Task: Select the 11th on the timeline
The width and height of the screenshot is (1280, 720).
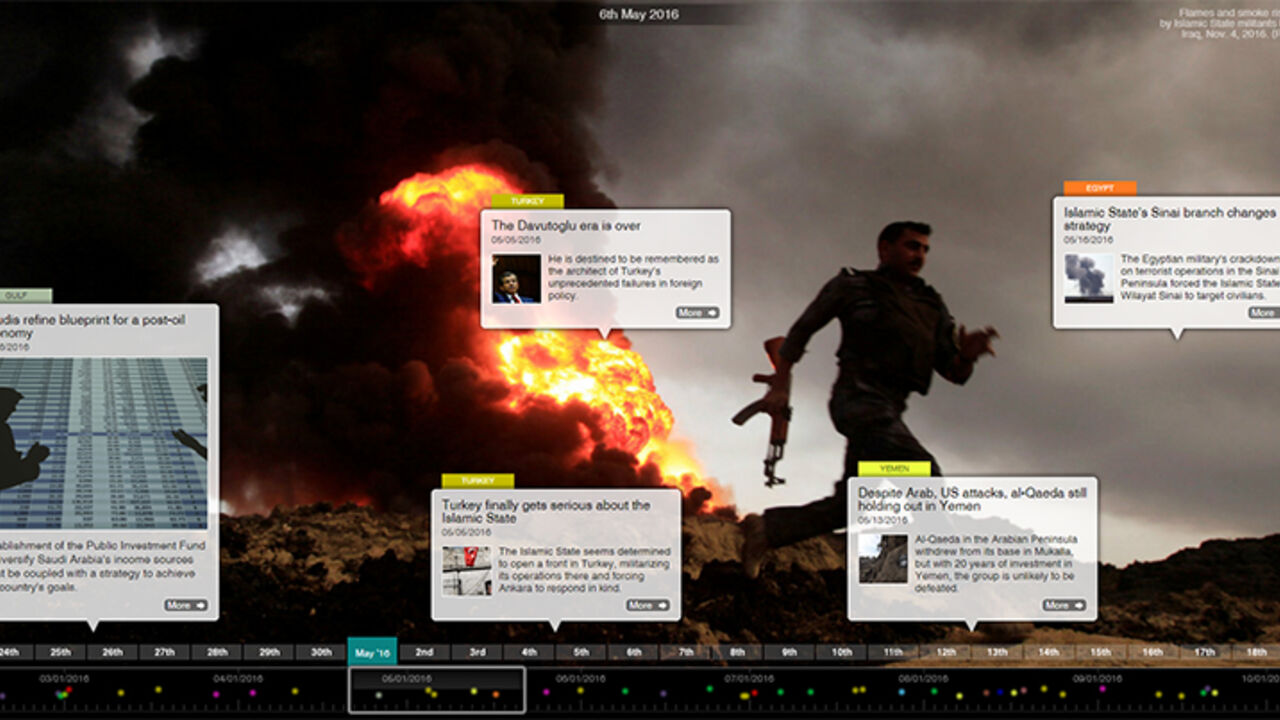Action: pyautogui.click(x=893, y=652)
